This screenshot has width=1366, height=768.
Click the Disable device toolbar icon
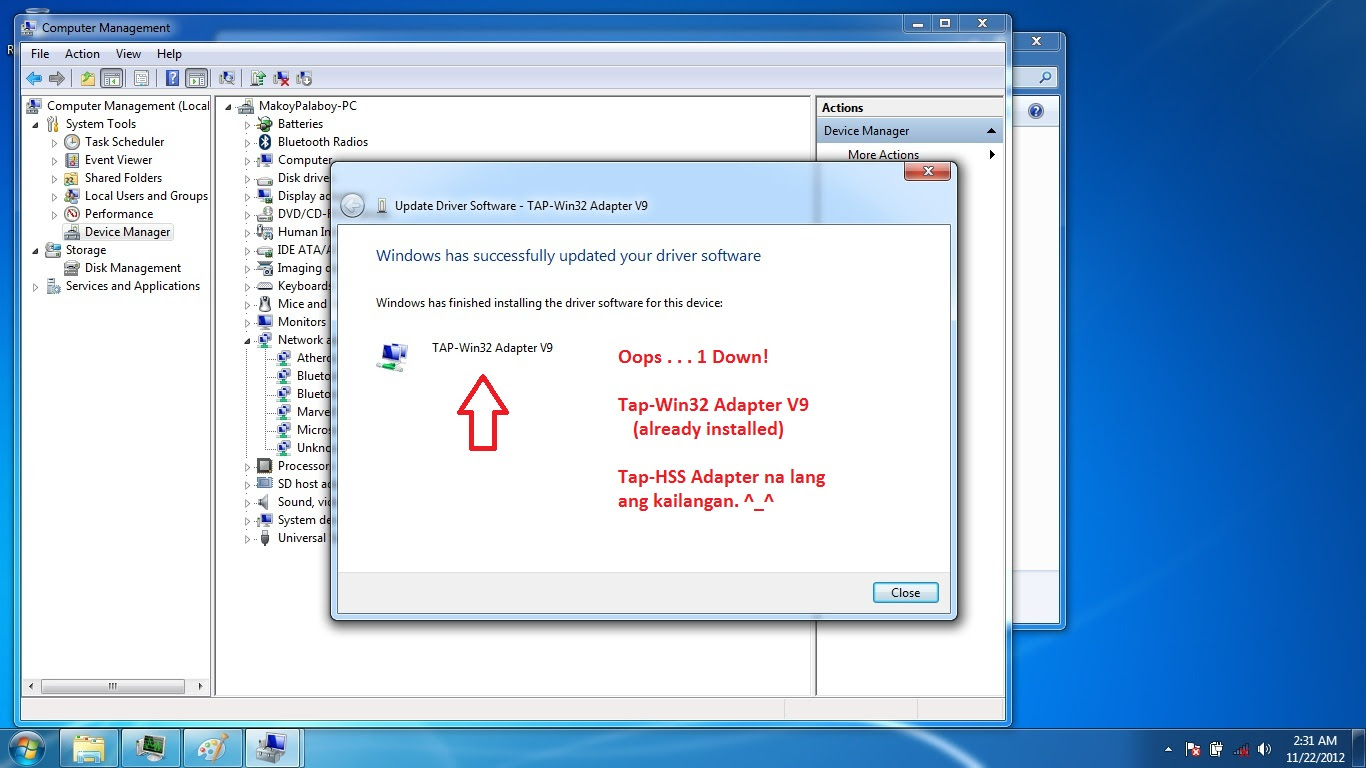point(304,78)
